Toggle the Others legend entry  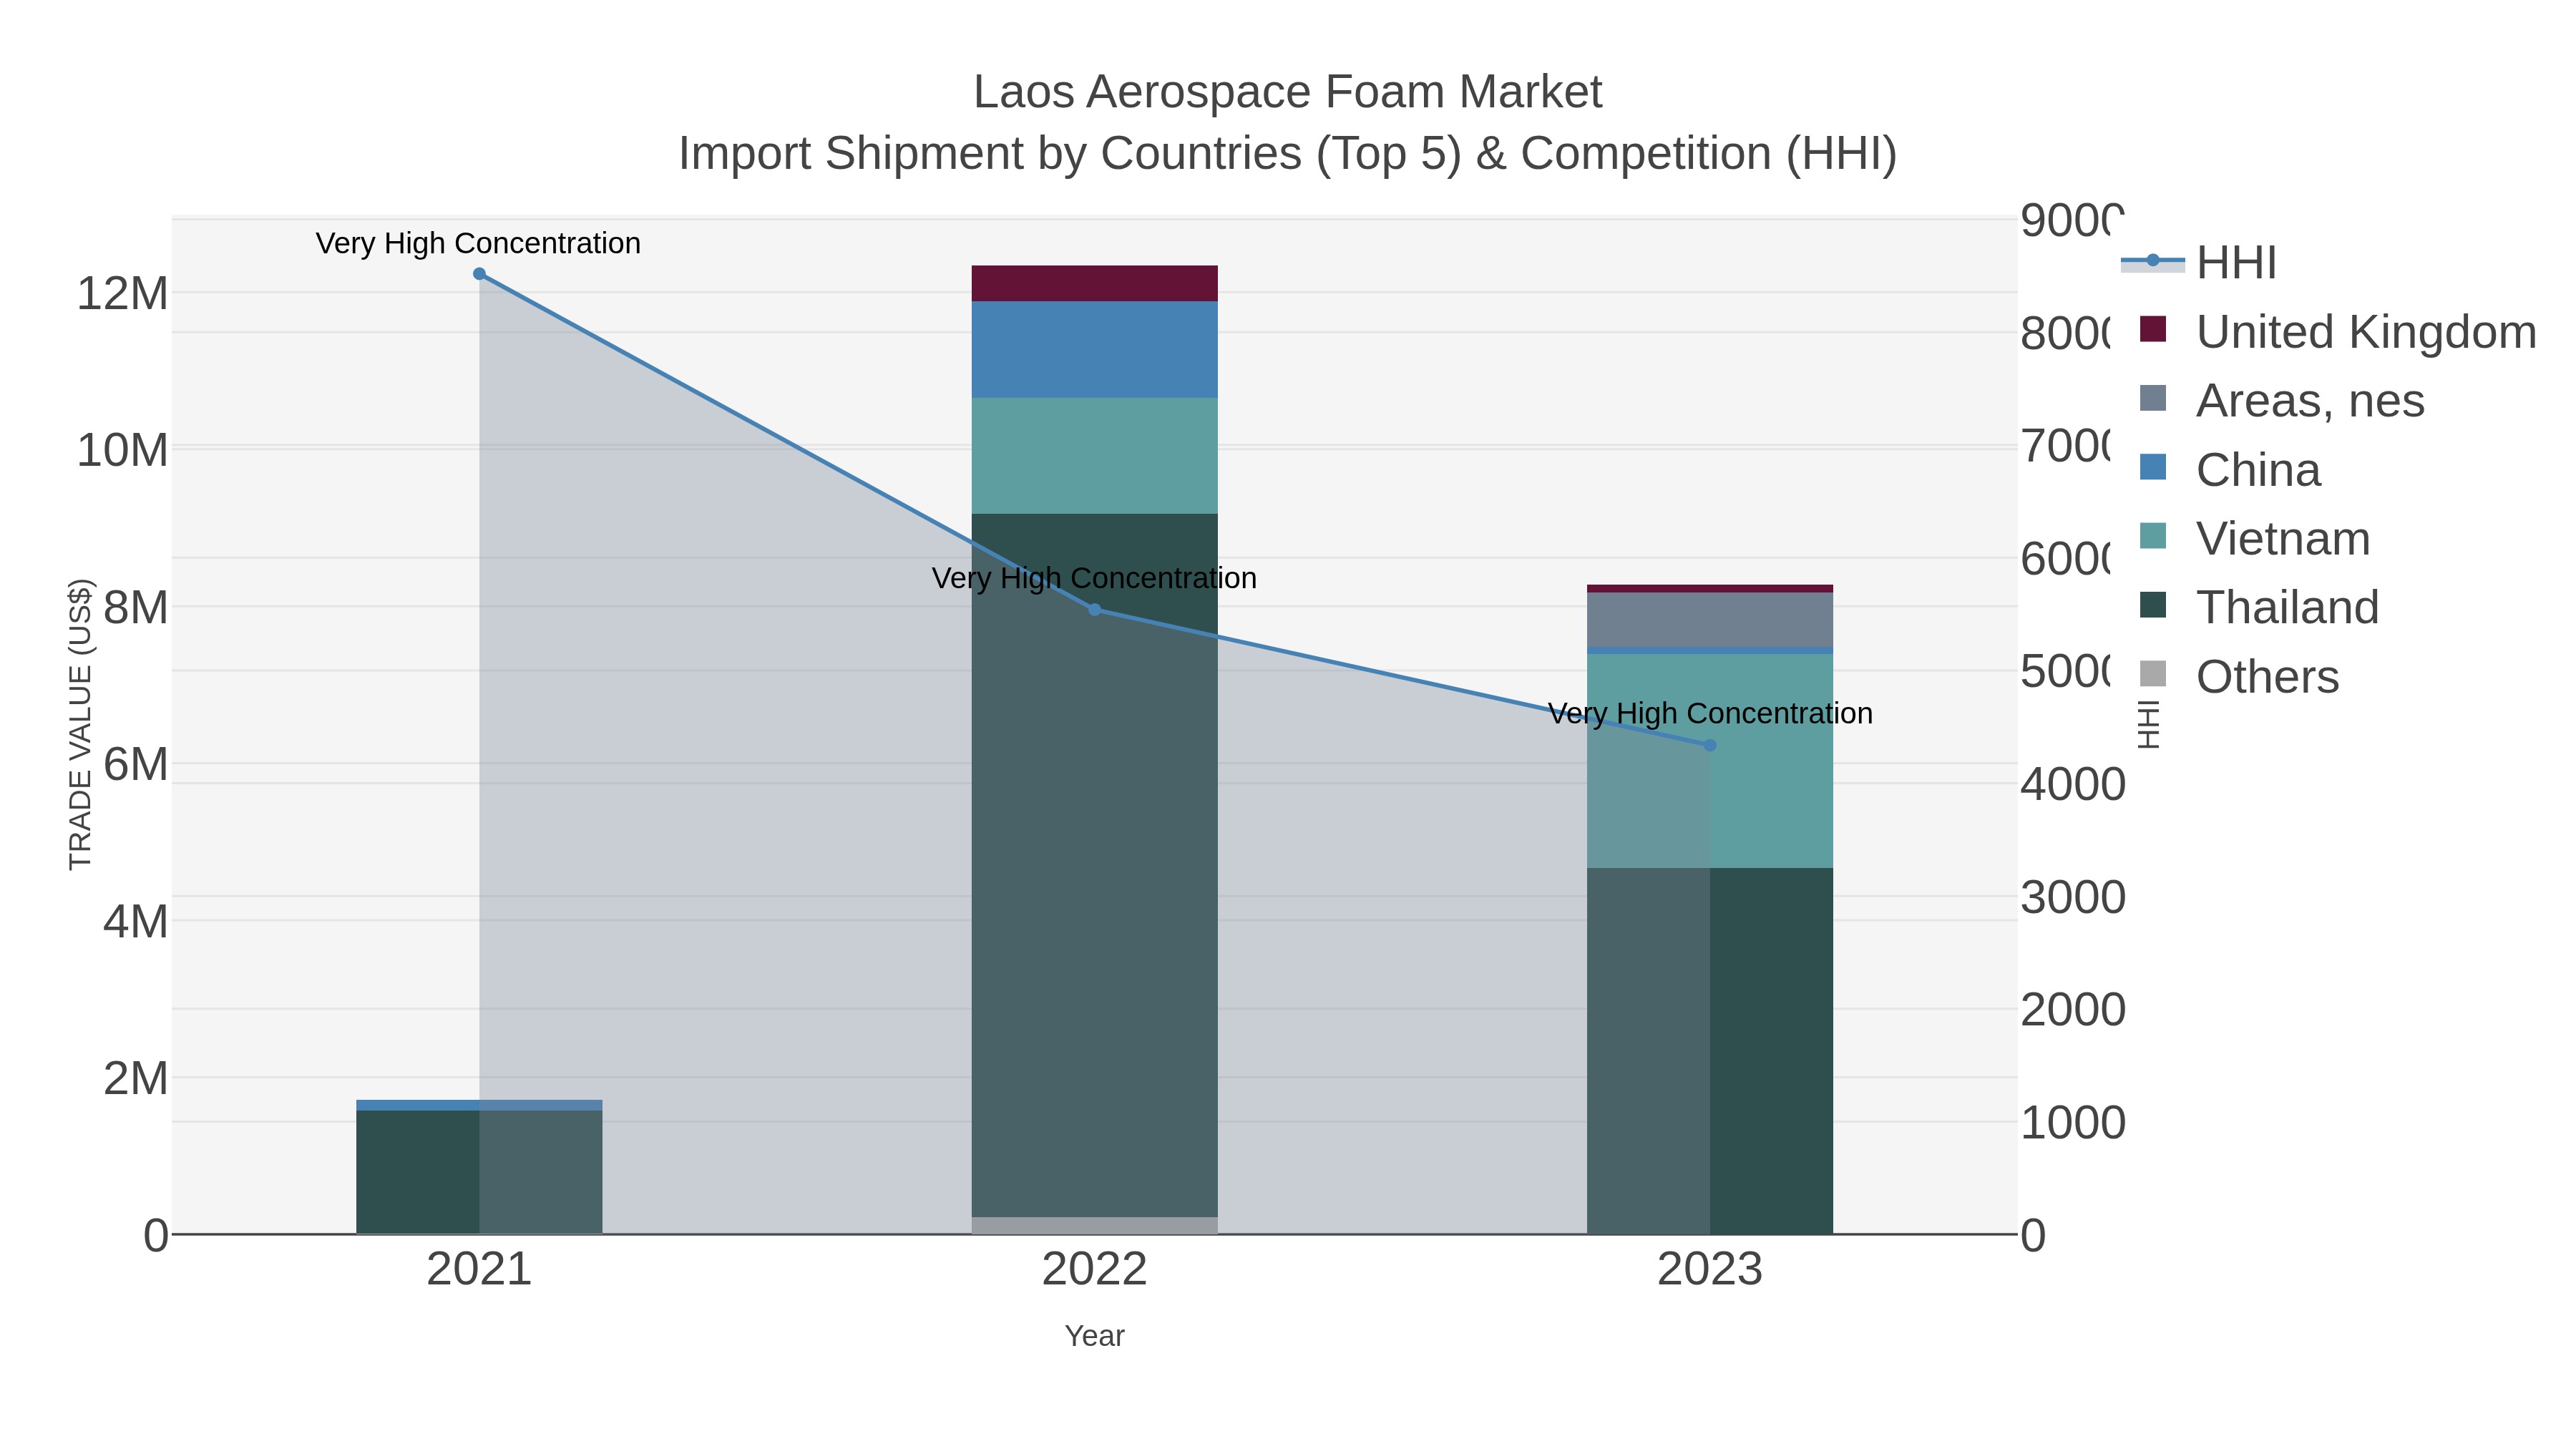point(2238,677)
